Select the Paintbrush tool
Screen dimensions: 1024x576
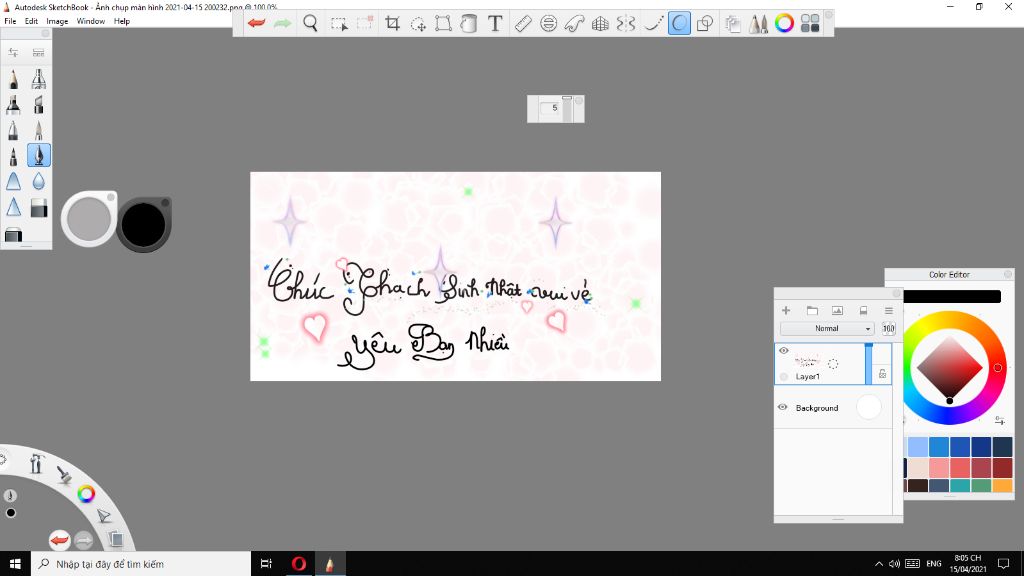(x=39, y=130)
